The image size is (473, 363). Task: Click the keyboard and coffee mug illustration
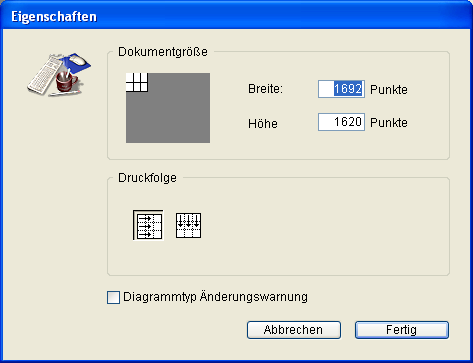tap(59, 74)
